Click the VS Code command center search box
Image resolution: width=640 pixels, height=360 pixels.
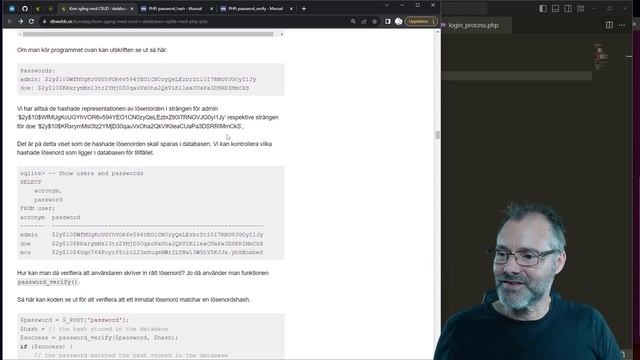coord(464,8)
